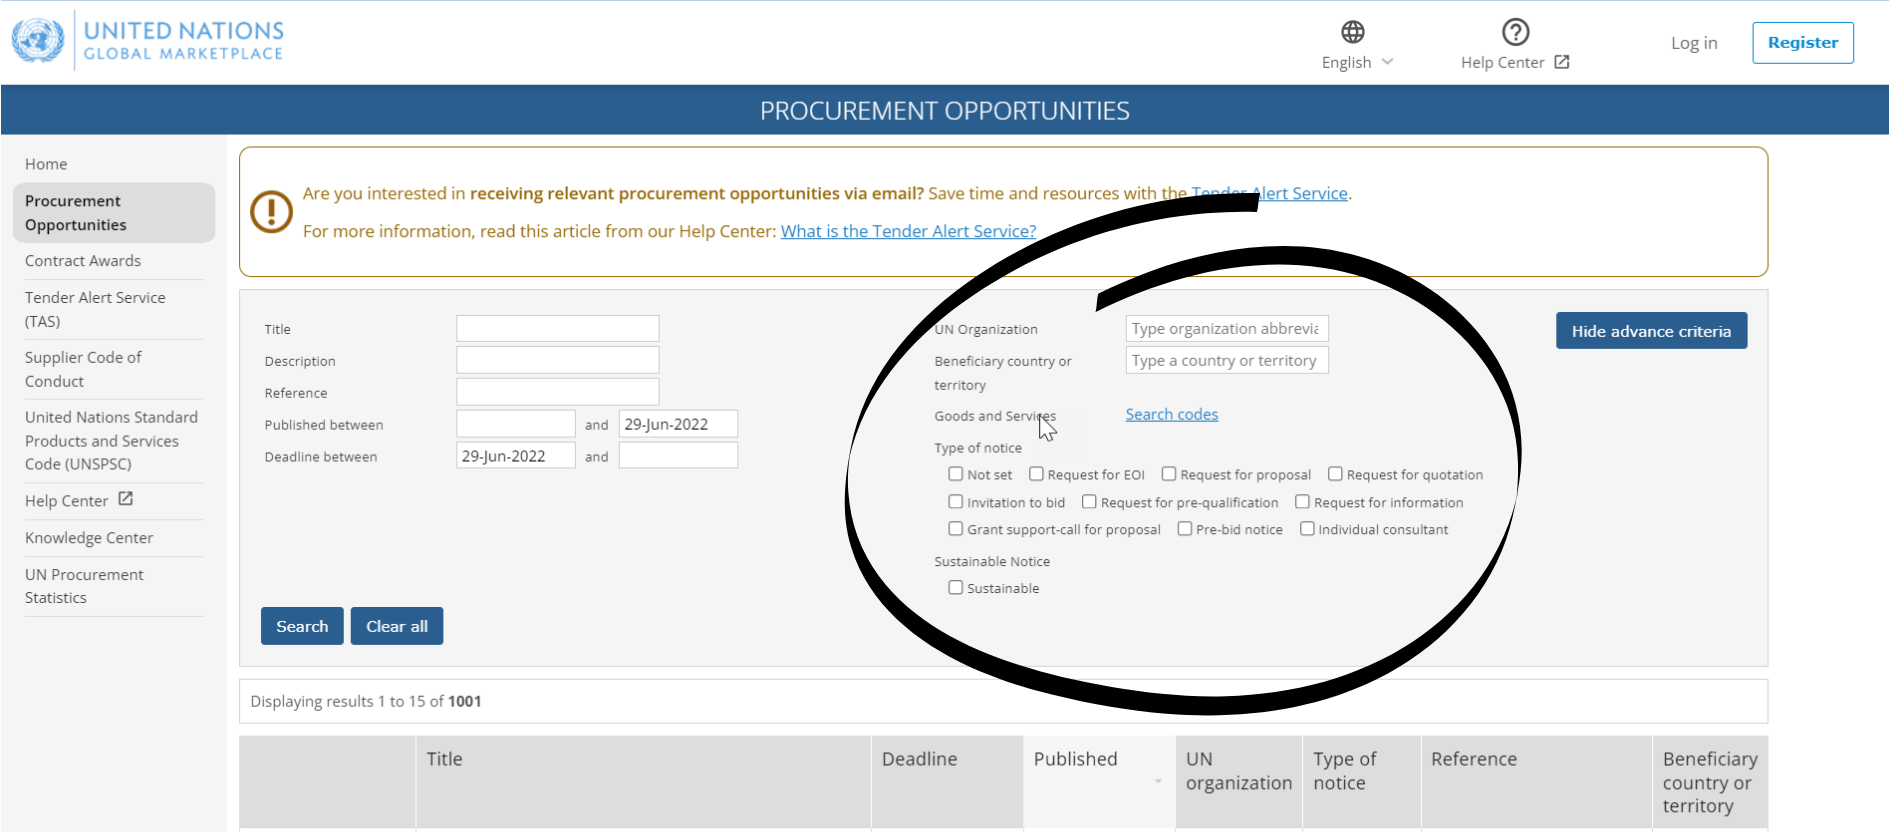
Task: Click the Search button
Action: click(x=302, y=626)
